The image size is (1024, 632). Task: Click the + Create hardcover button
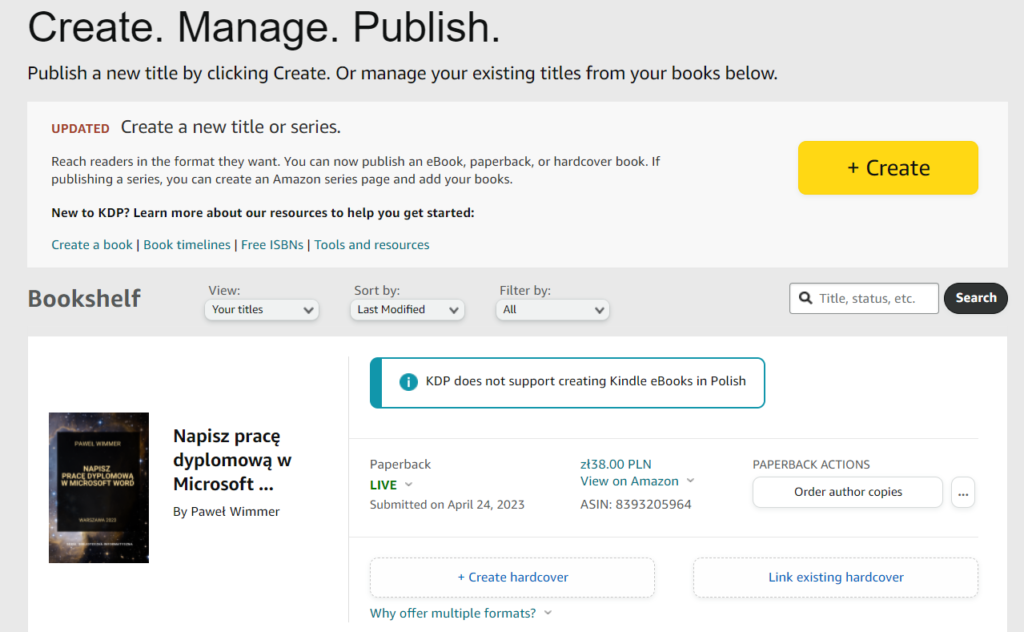click(512, 577)
